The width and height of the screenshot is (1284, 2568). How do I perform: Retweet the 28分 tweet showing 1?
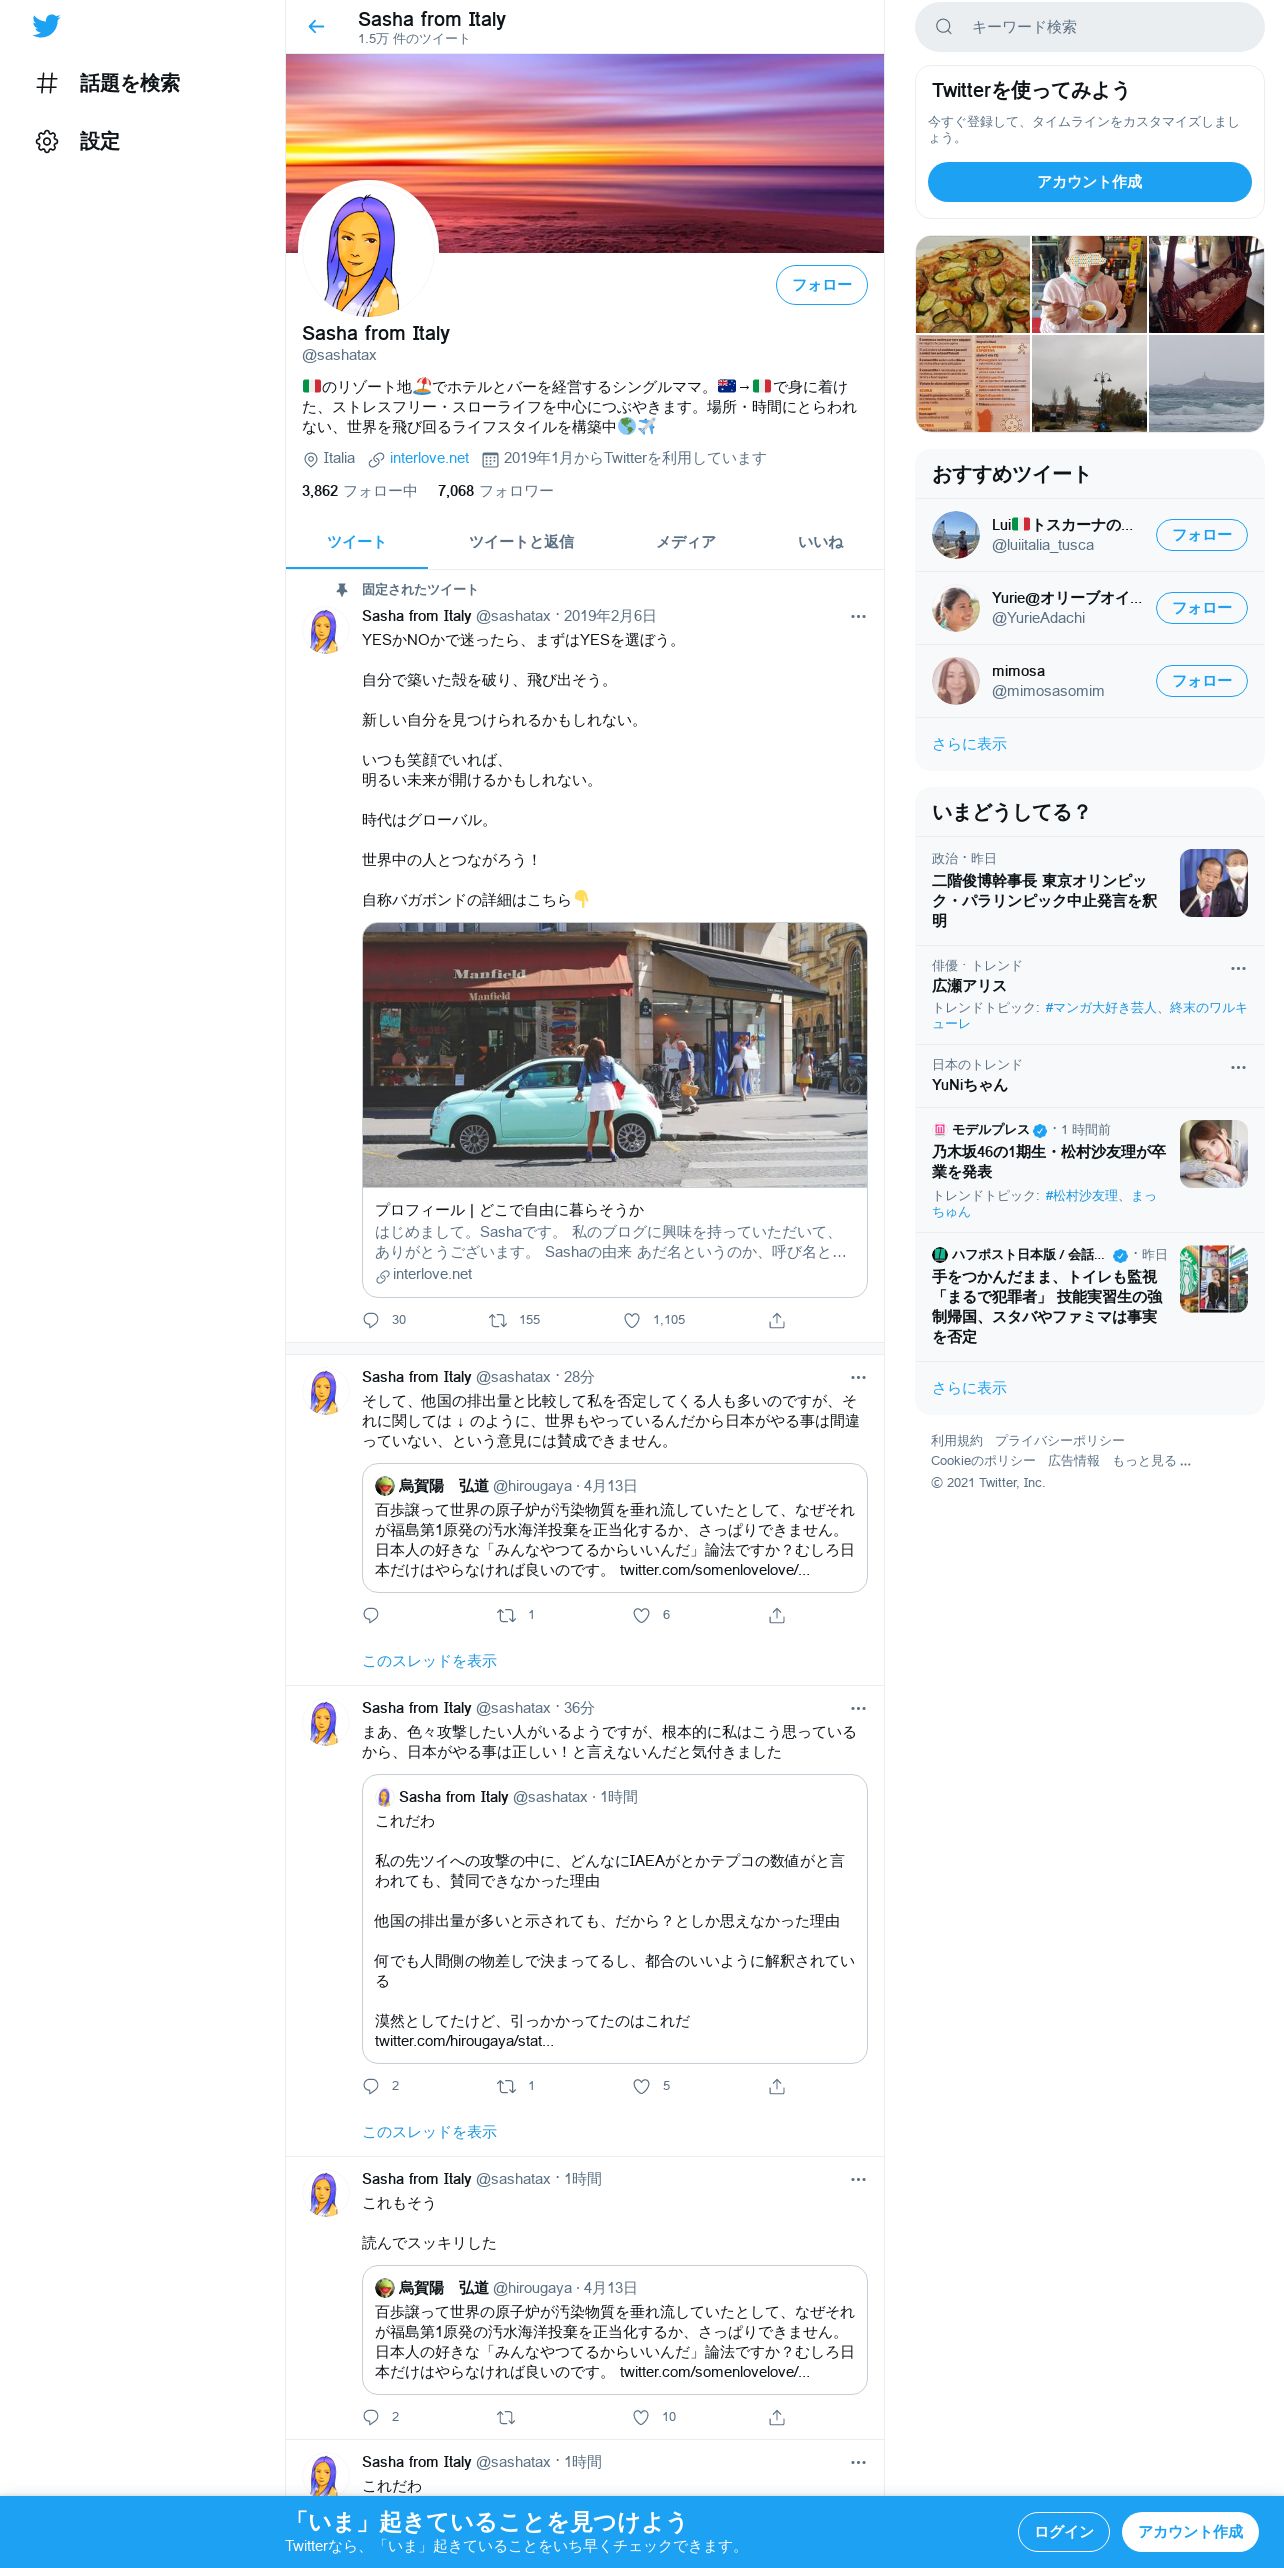(506, 1615)
